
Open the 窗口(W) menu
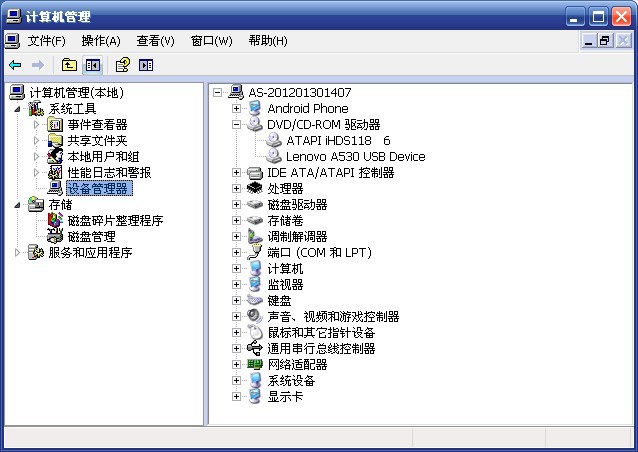coord(212,41)
